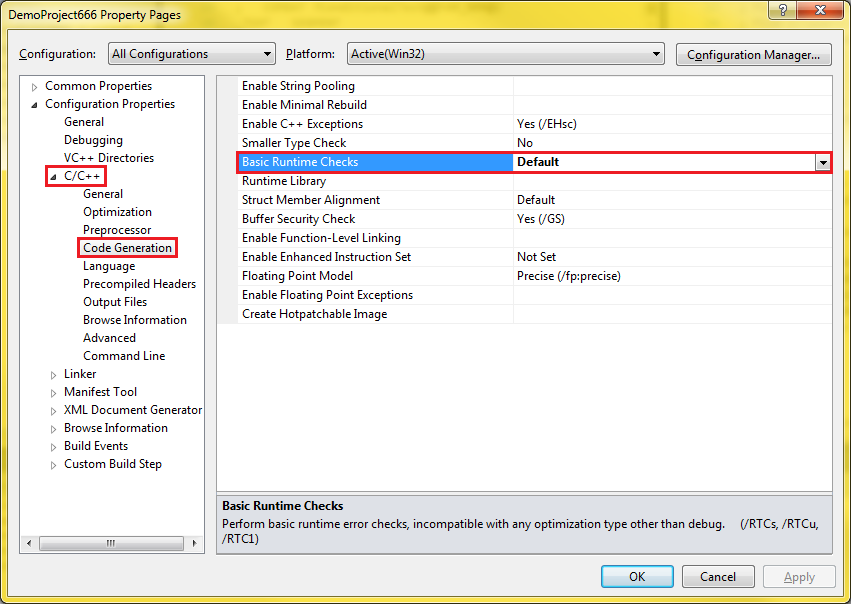The height and width of the screenshot is (604, 851).
Task: Expand the Linker tree node
Action: point(54,374)
